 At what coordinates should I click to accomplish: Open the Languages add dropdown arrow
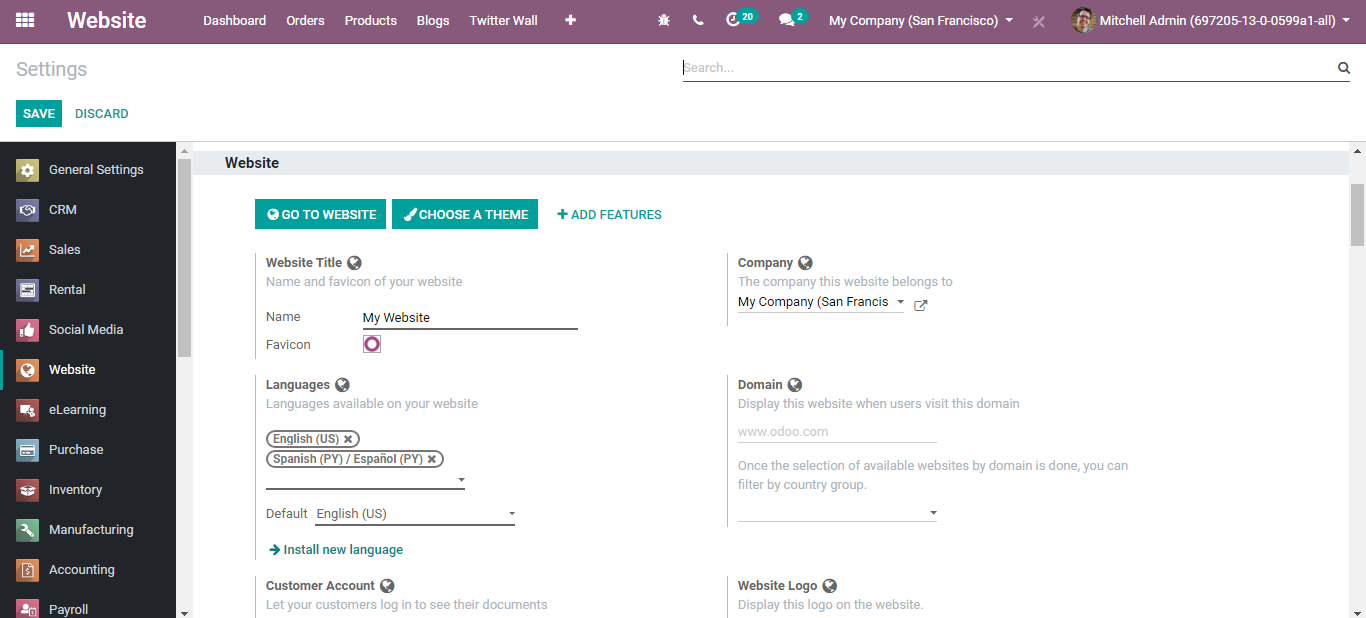[461, 480]
